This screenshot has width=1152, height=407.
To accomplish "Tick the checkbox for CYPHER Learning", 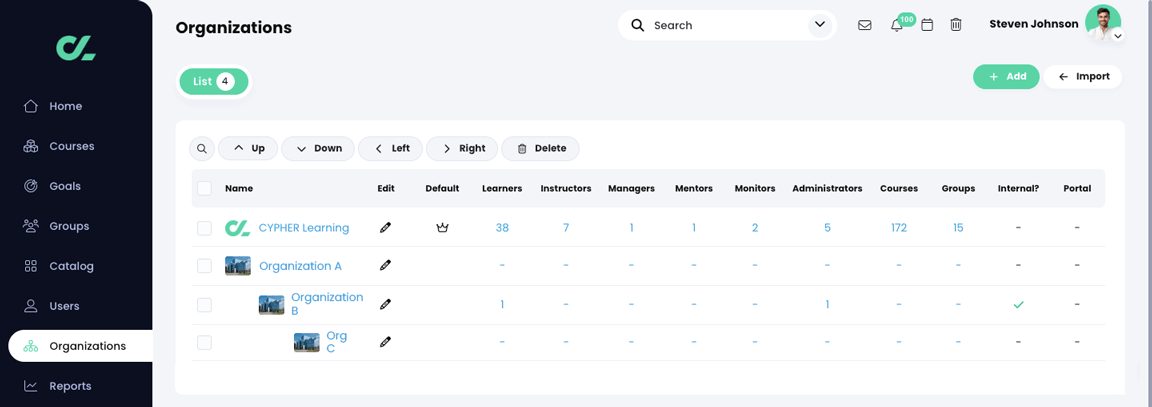I will 204,228.
